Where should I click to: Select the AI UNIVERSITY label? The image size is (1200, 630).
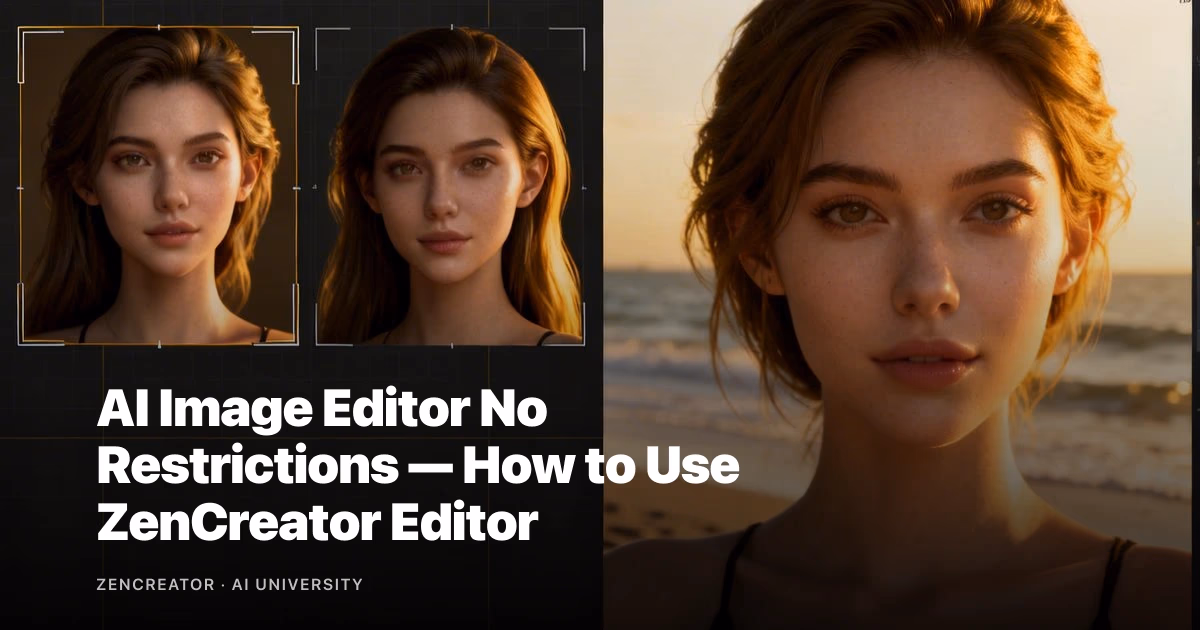pyautogui.click(x=297, y=584)
